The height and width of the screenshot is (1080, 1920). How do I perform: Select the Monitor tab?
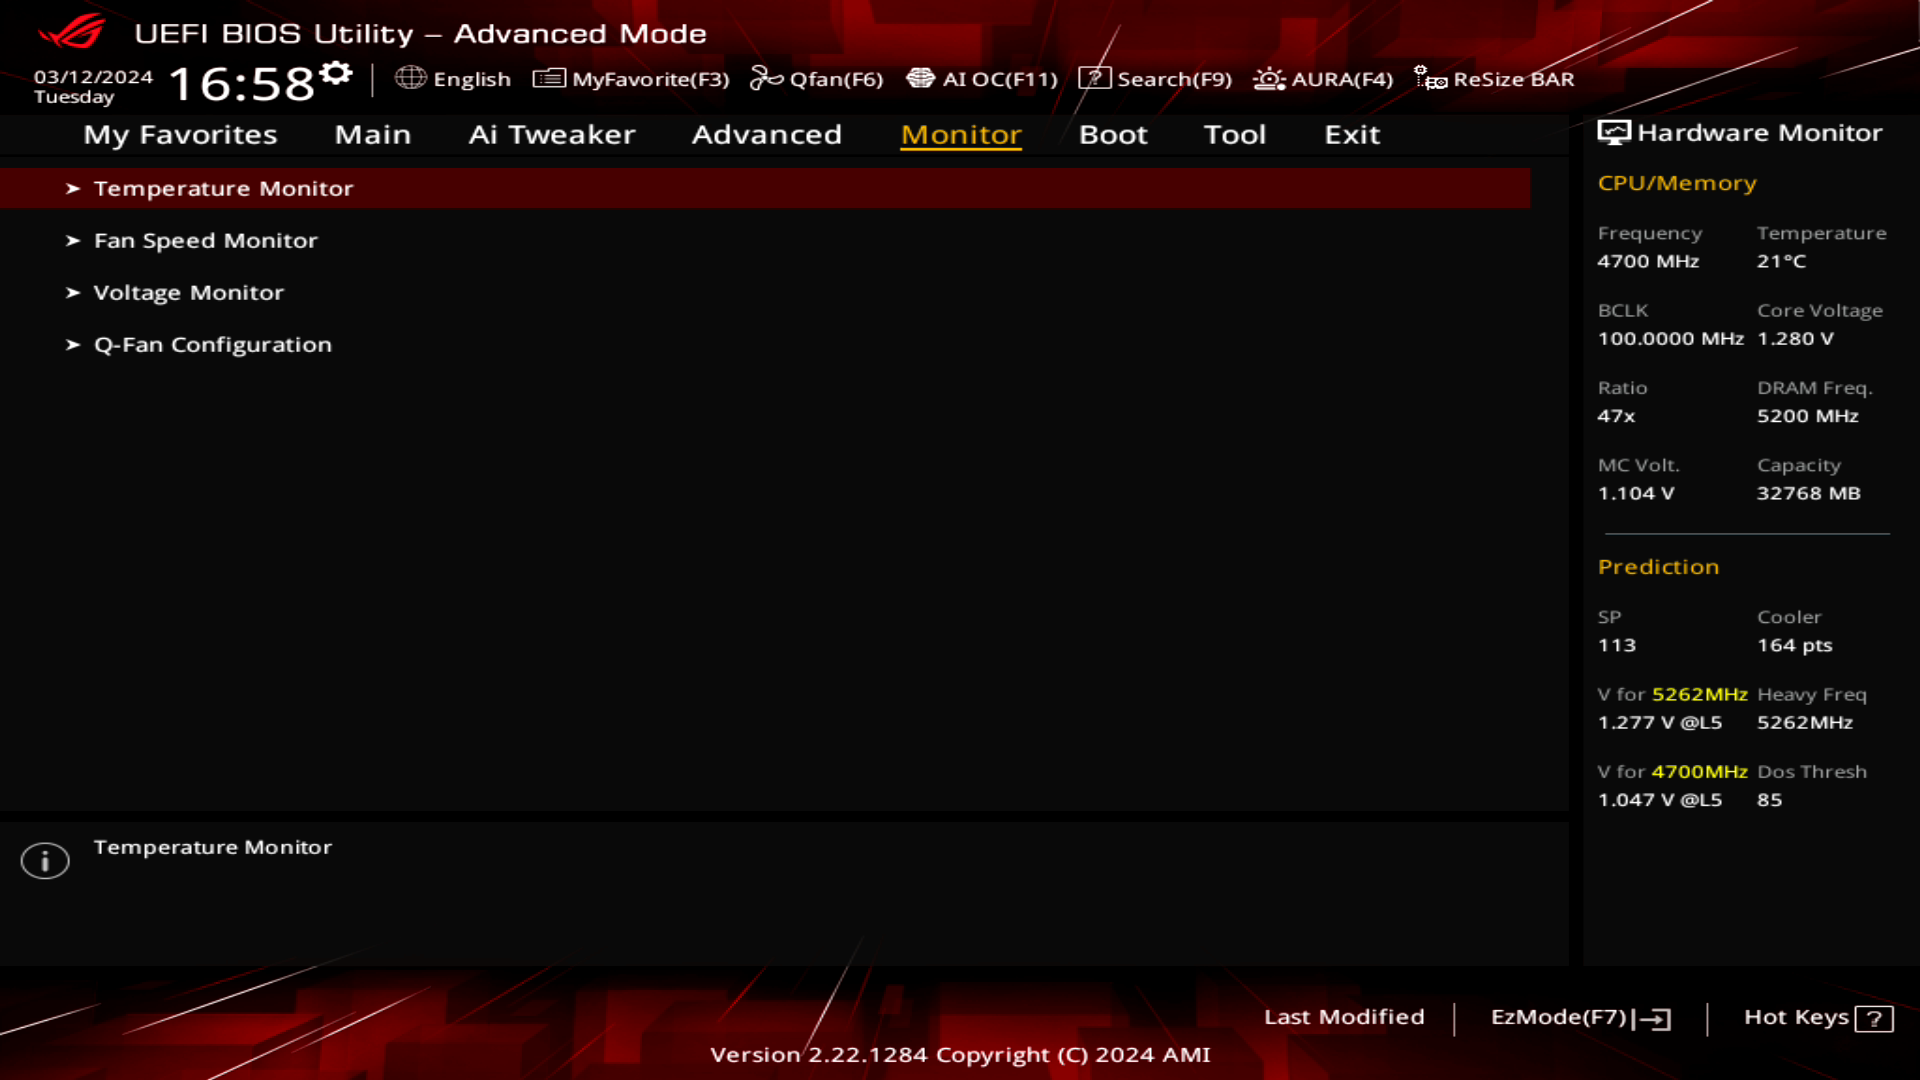pos(960,133)
